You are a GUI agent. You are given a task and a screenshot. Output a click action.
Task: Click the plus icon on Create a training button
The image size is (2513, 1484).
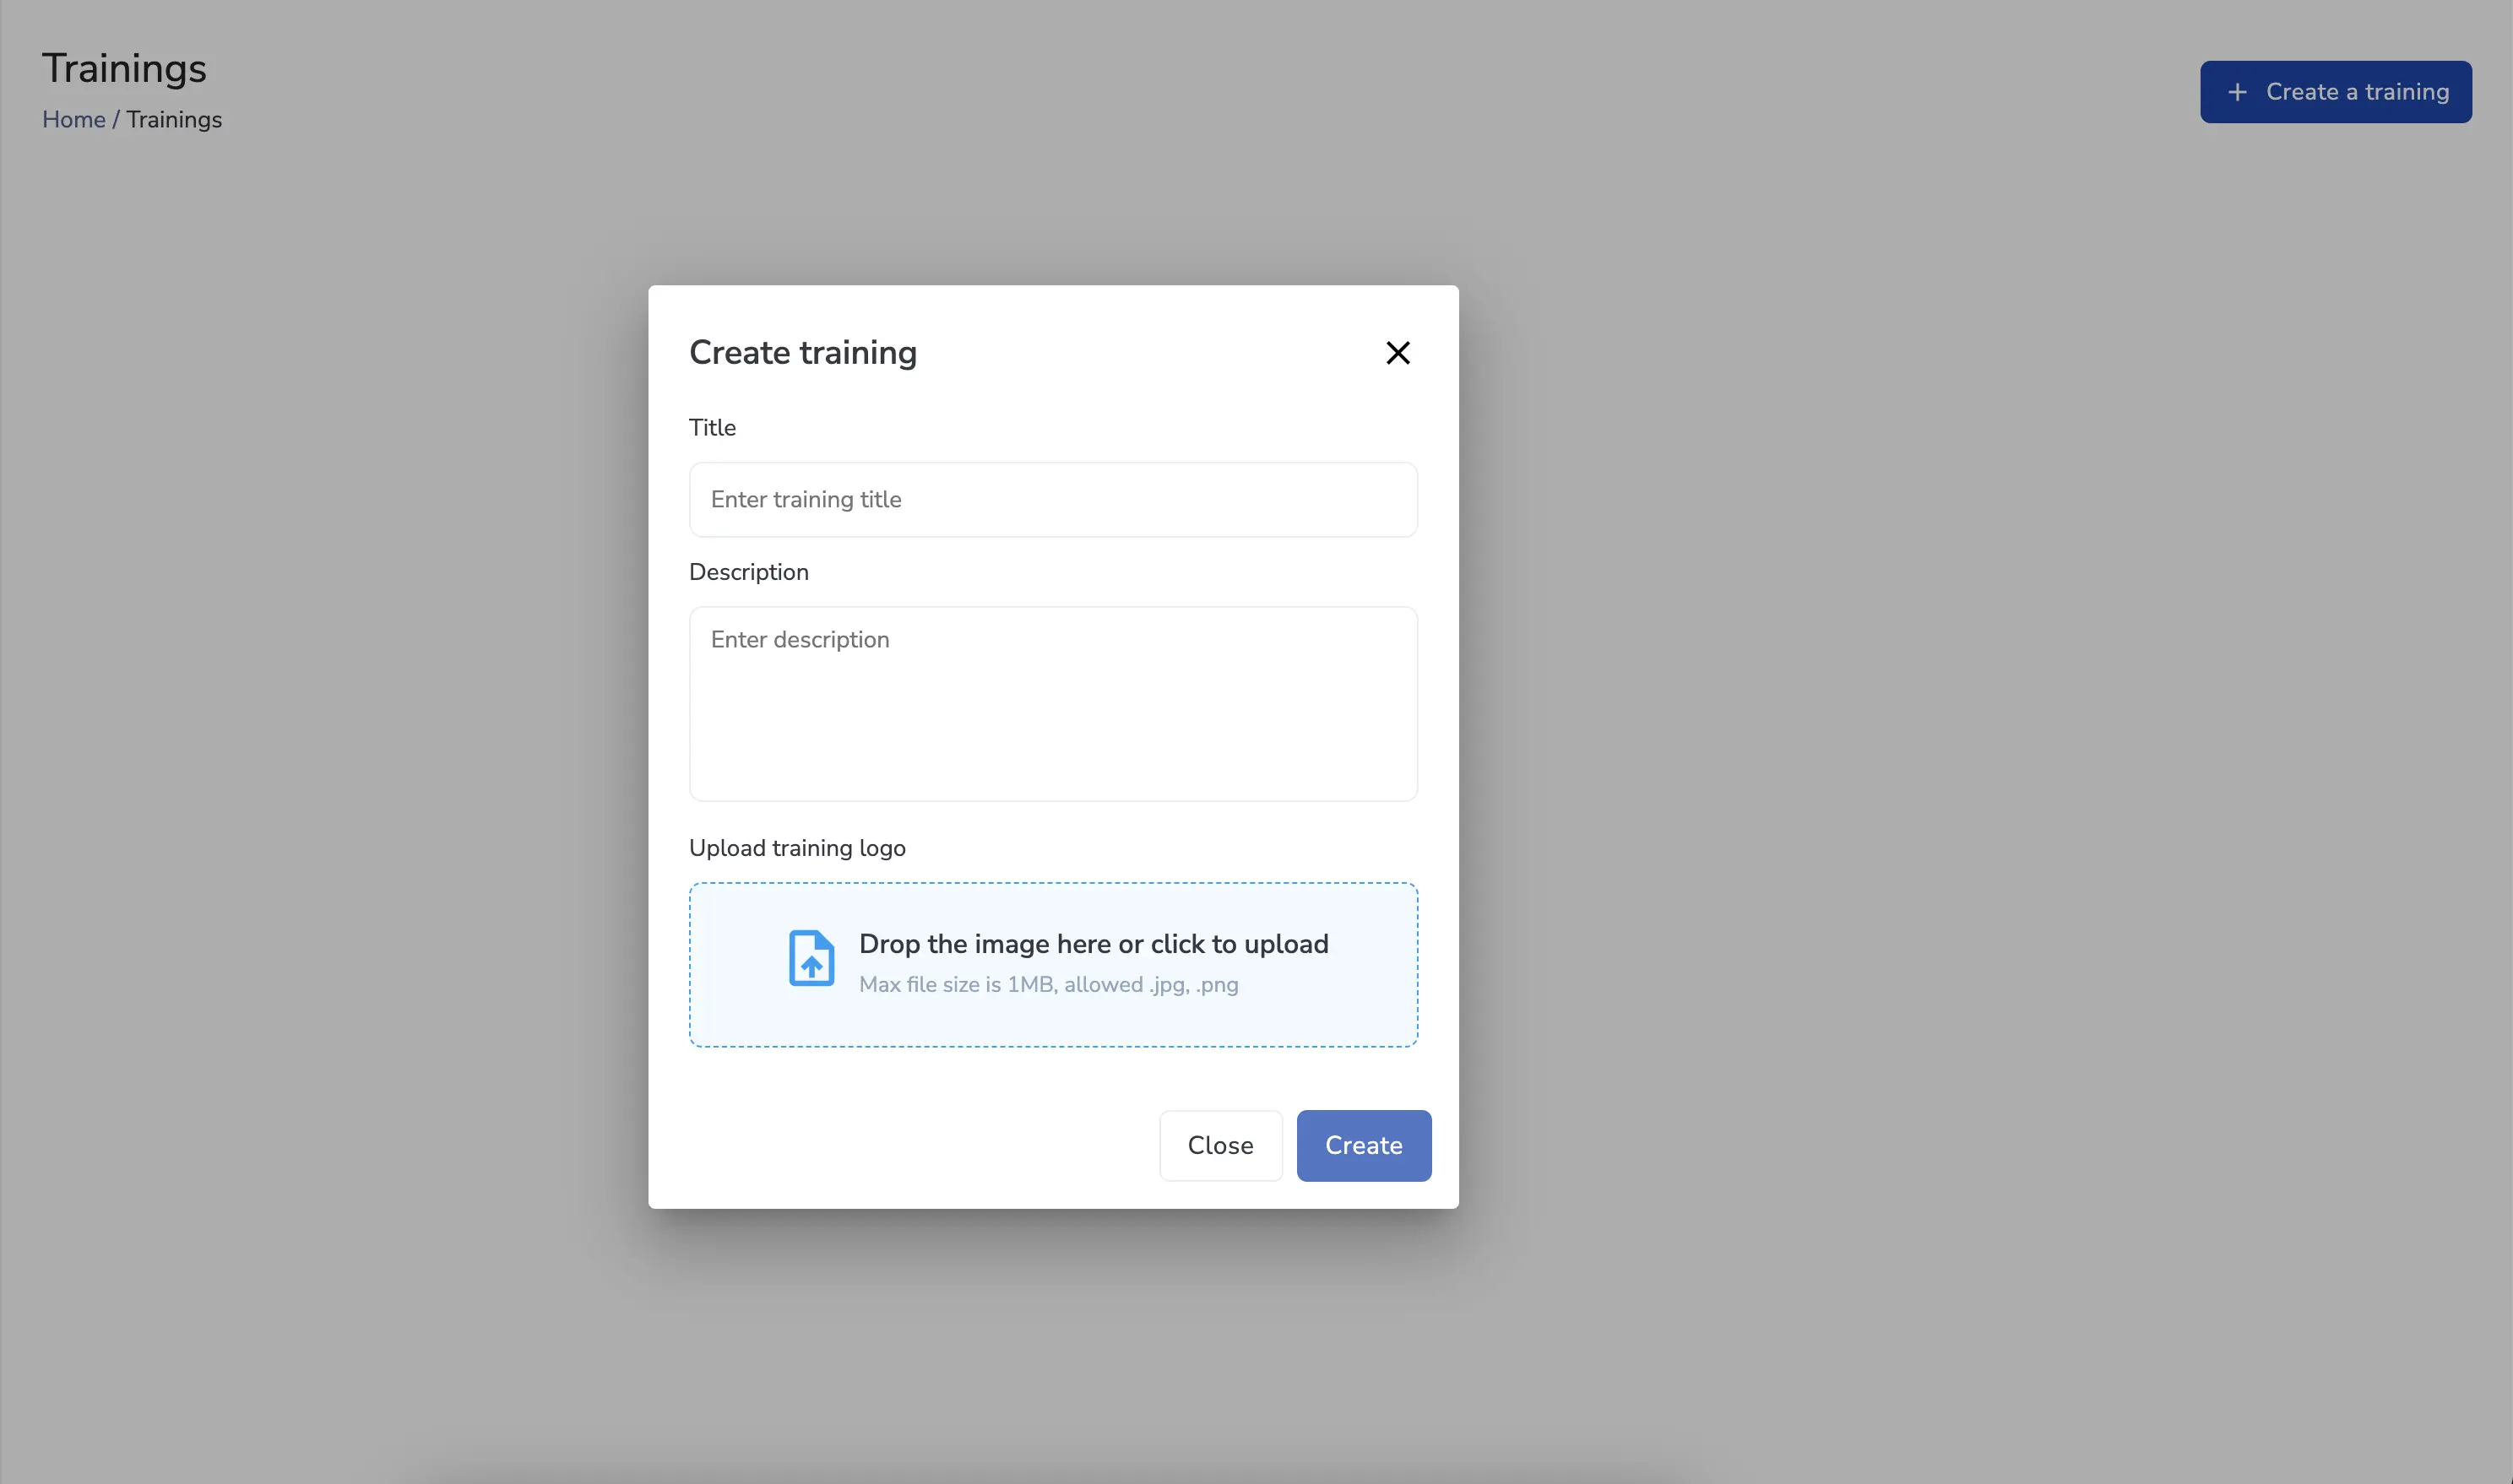tap(2236, 91)
